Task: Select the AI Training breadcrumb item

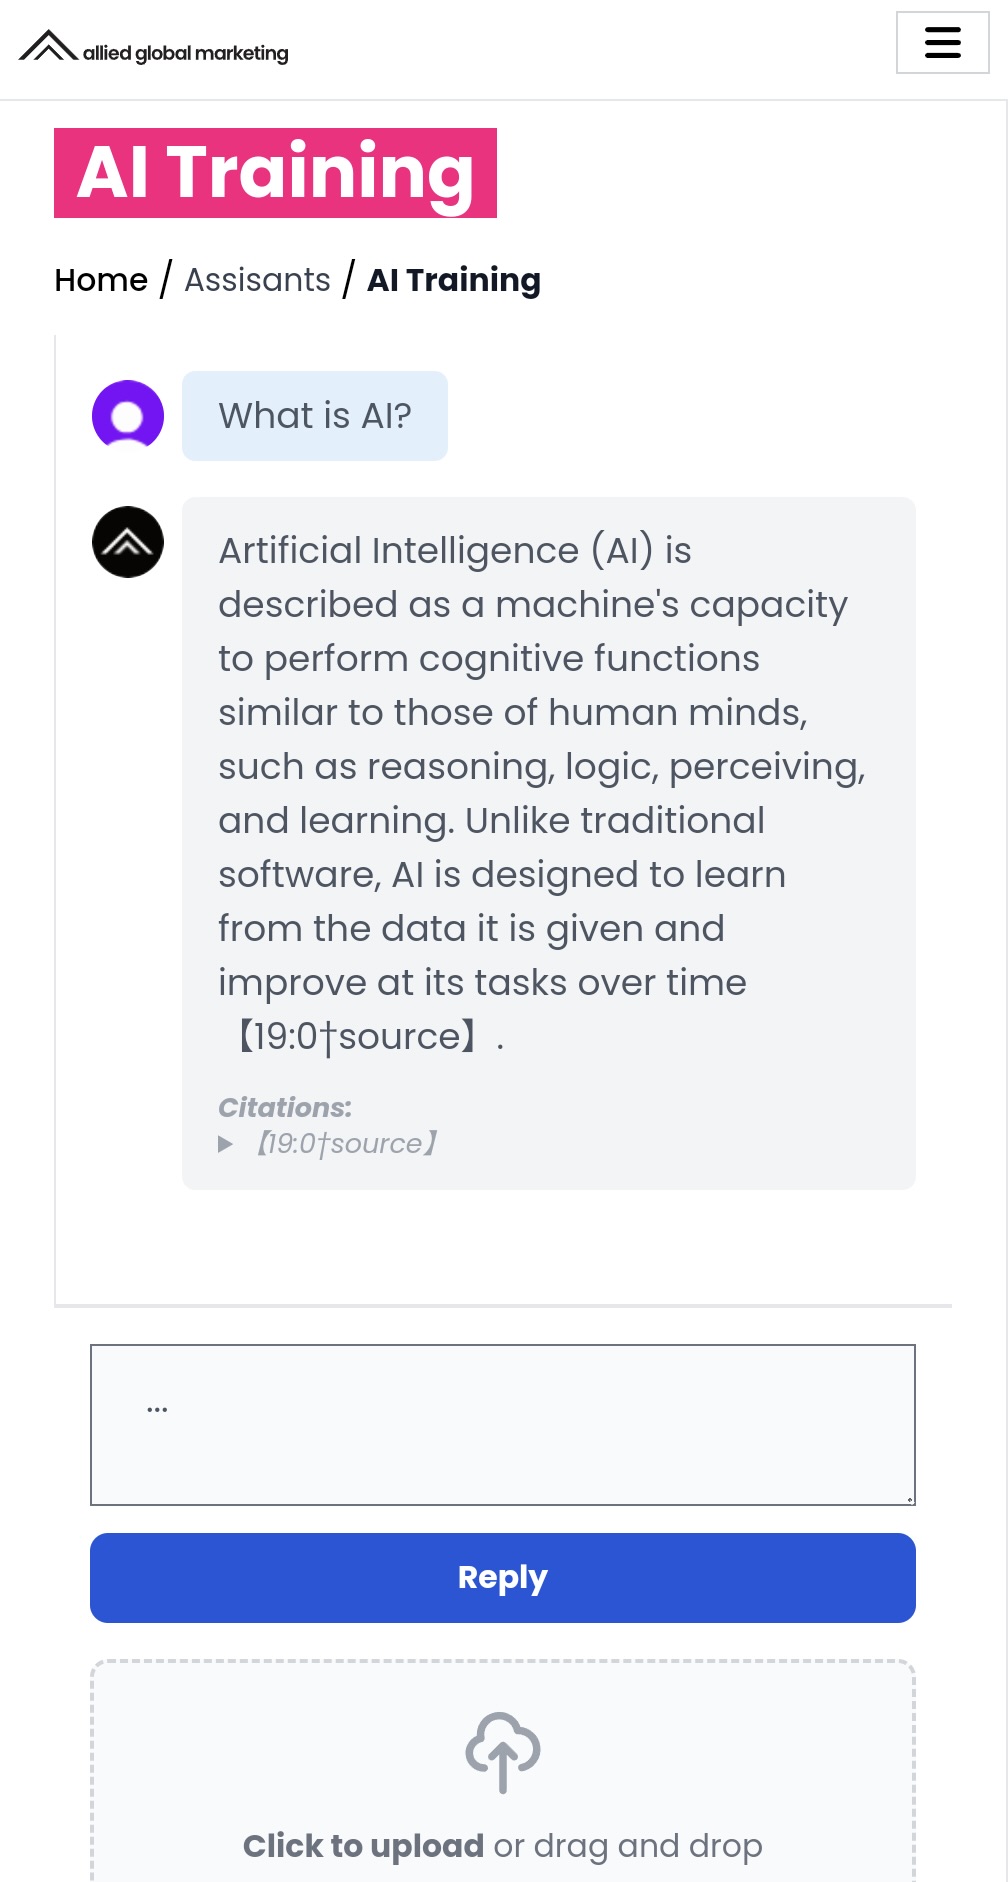Action: (x=454, y=280)
